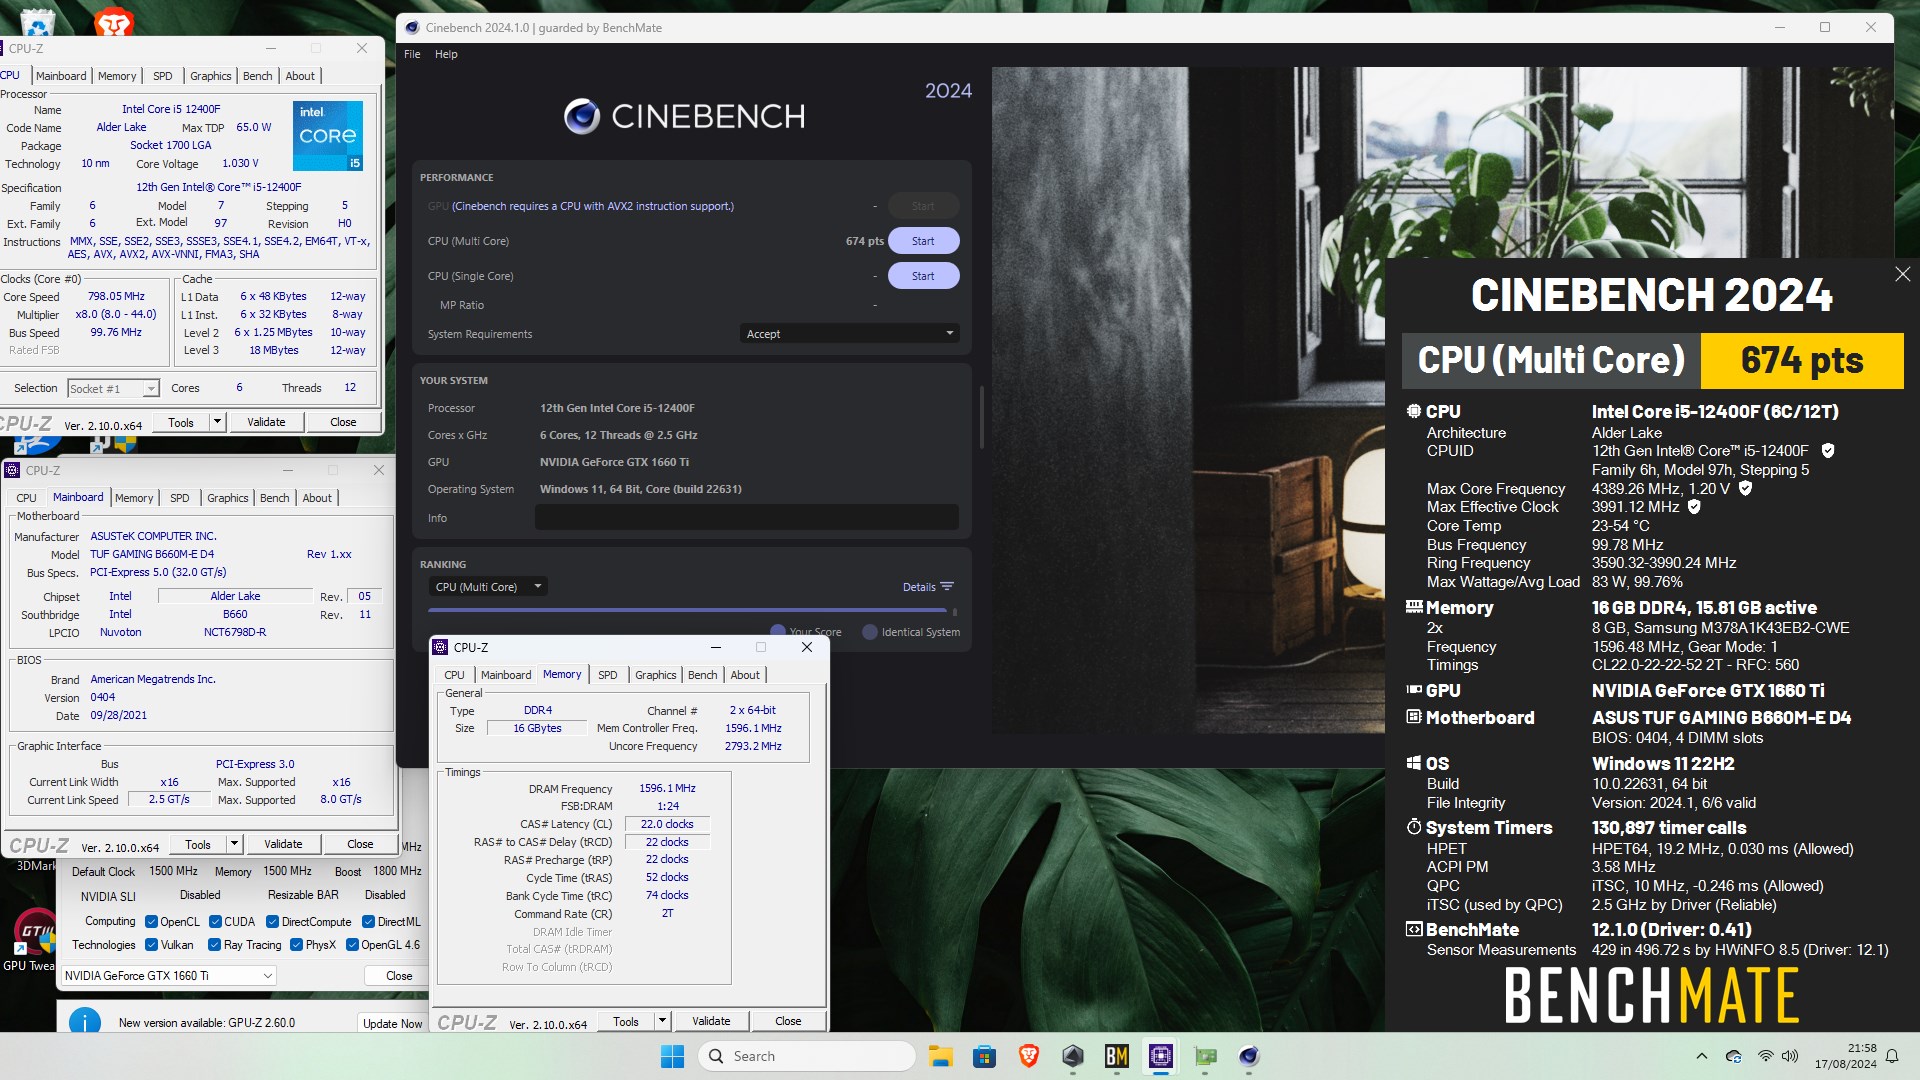Show hidden tray icons with the chevron
Image resolution: width=1920 pixels, height=1080 pixels.
[x=1702, y=1056]
